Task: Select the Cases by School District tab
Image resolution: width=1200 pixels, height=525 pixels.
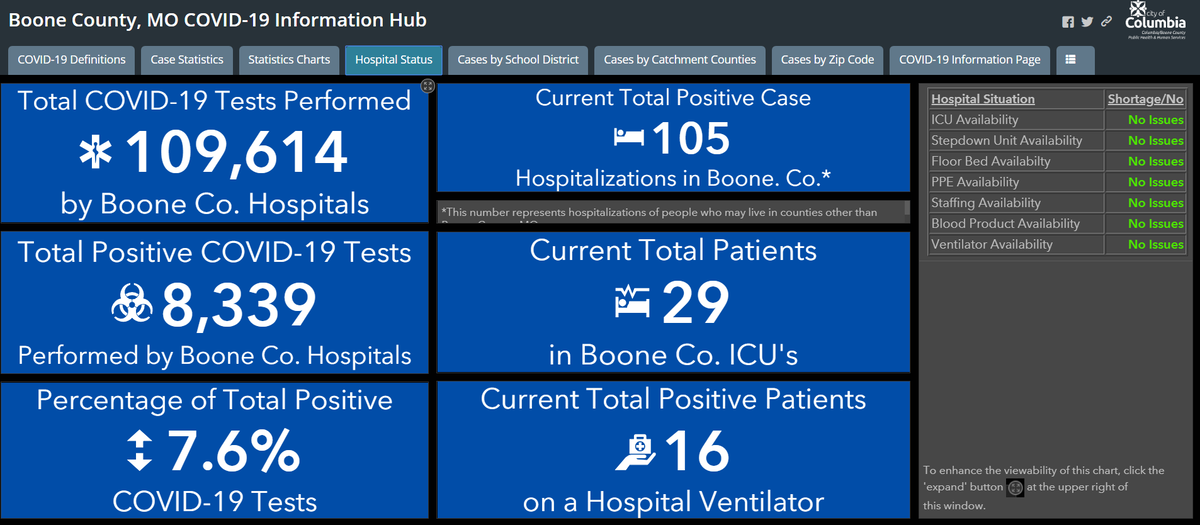Action: 518,60
